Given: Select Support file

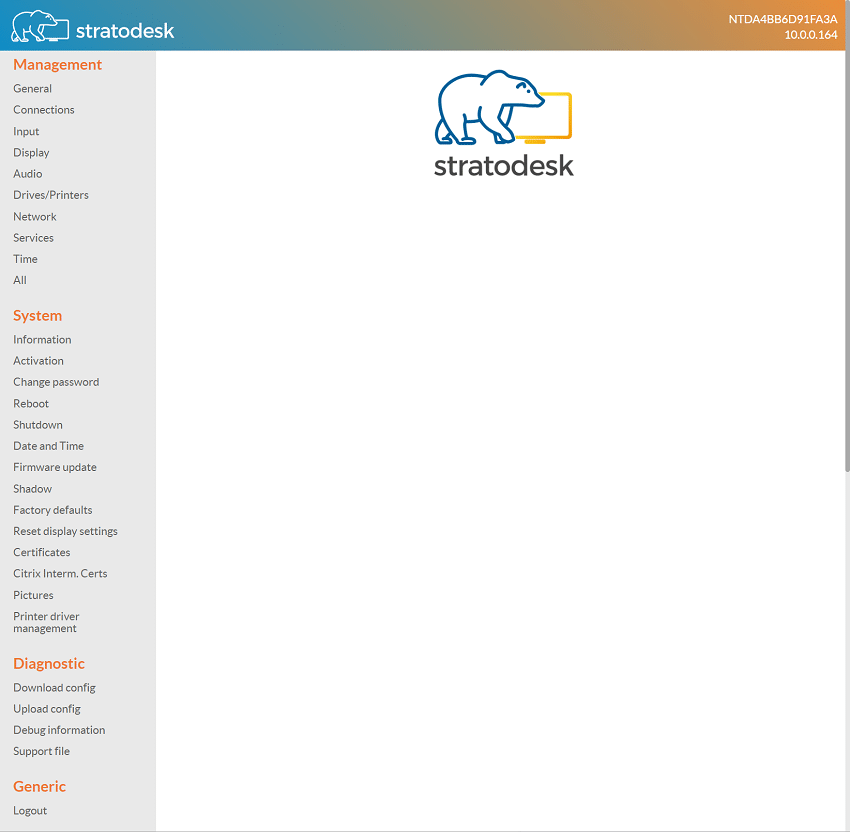Looking at the screenshot, I should (42, 751).
